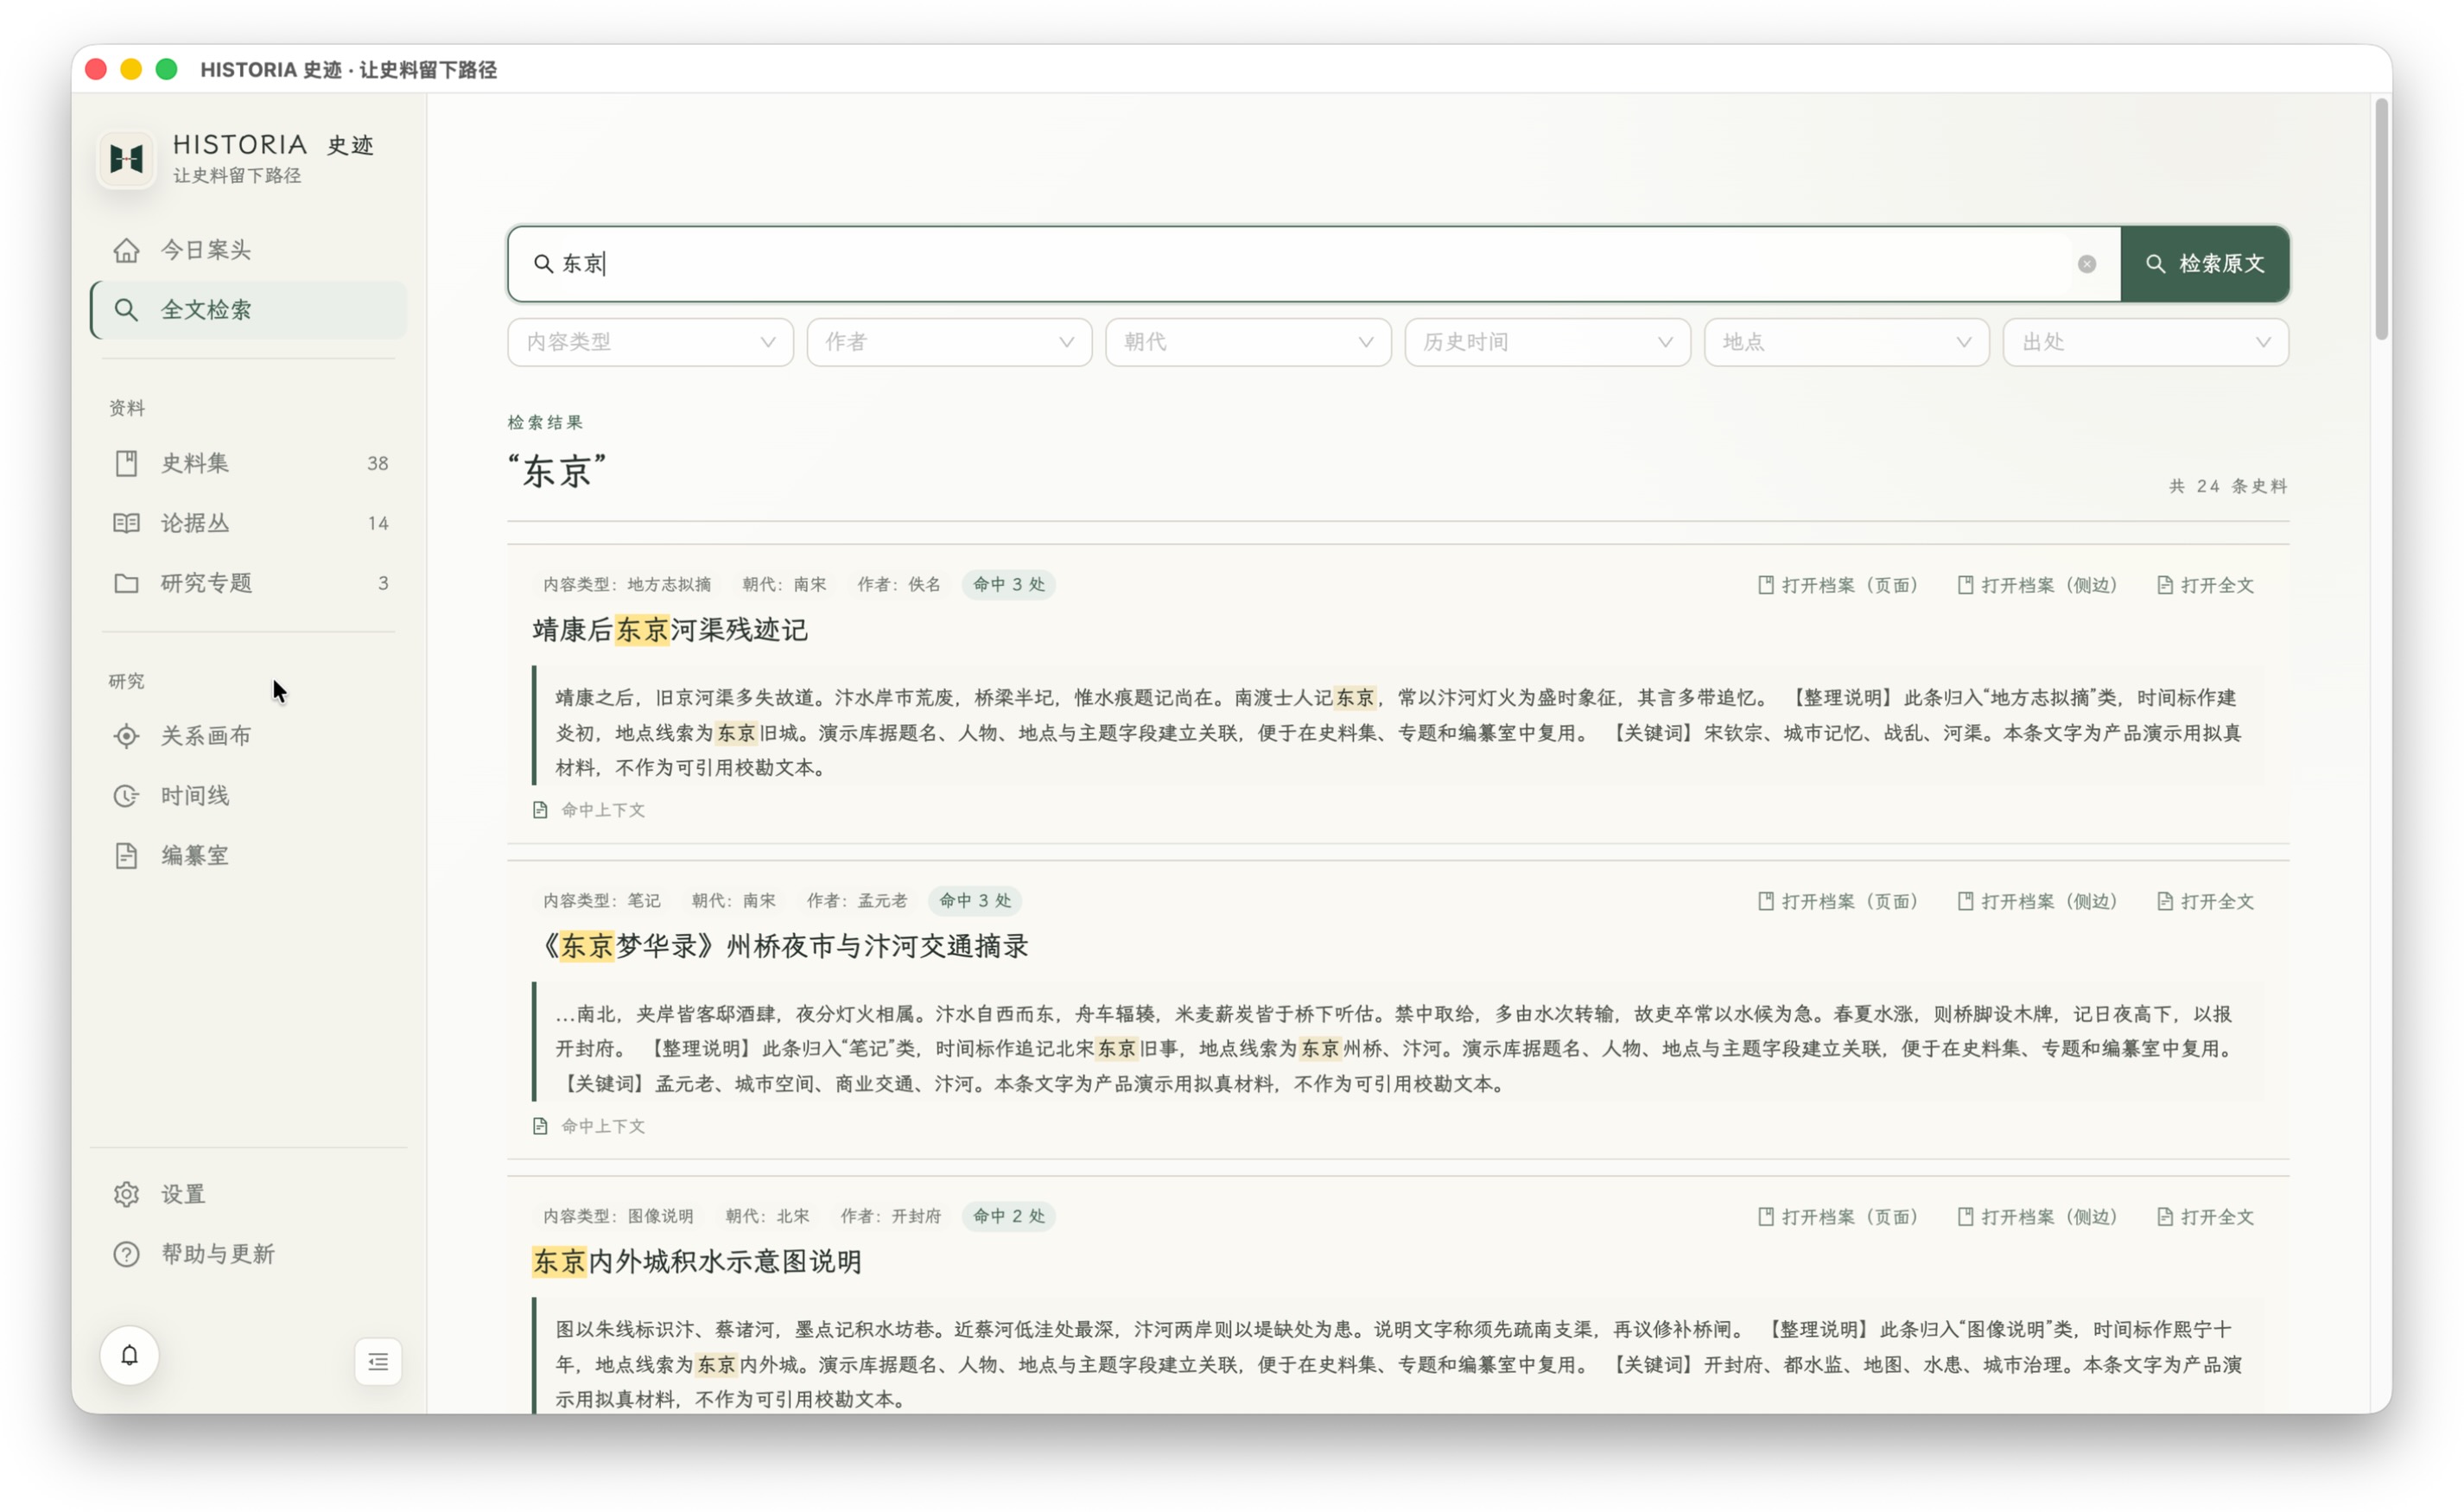Click the 检索原文 search button

point(2205,264)
